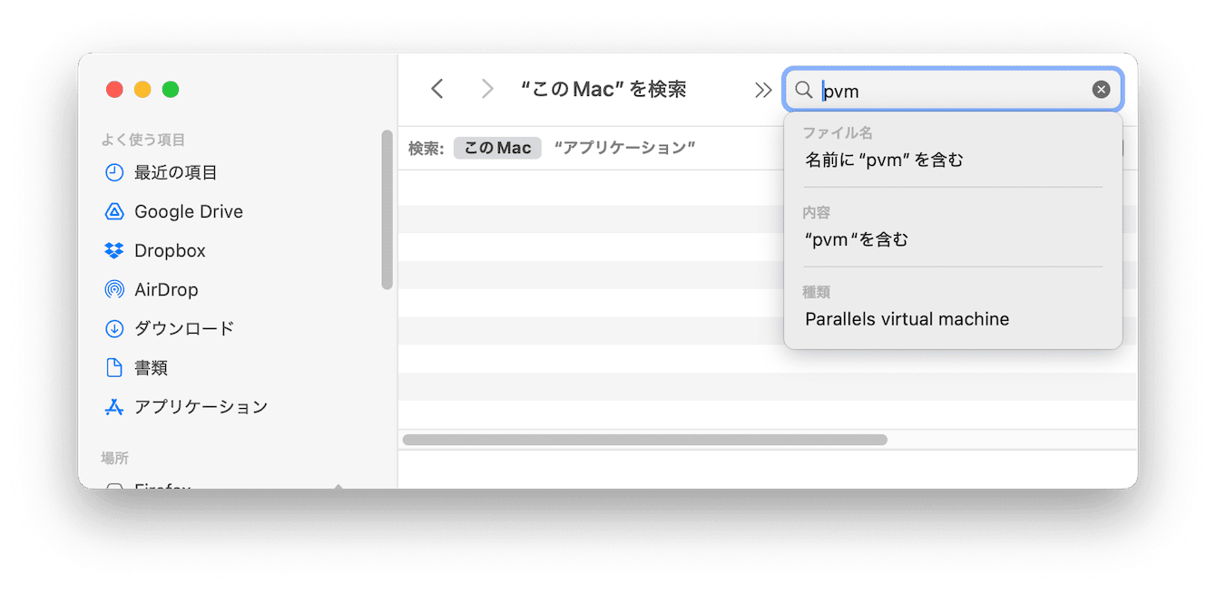Image resolution: width=1216 pixels, height=592 pixels.
Task: Click the horizontal scrollbar under results
Action: (x=645, y=440)
